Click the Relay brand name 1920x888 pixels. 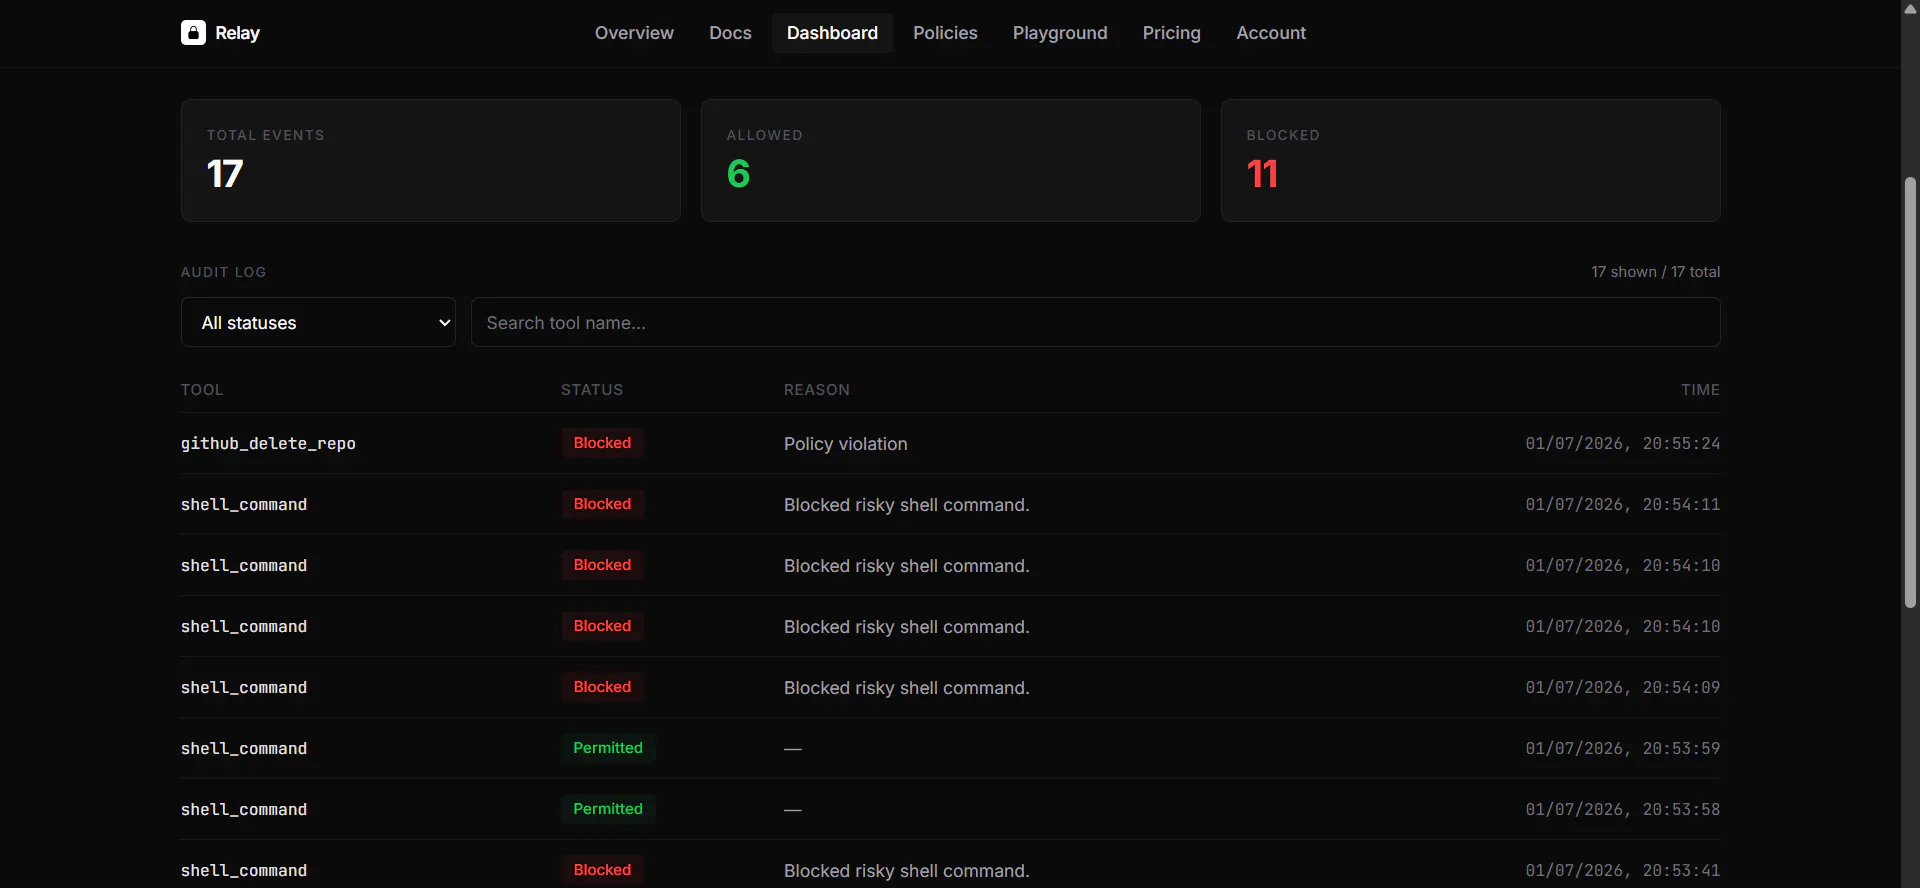pos(238,33)
